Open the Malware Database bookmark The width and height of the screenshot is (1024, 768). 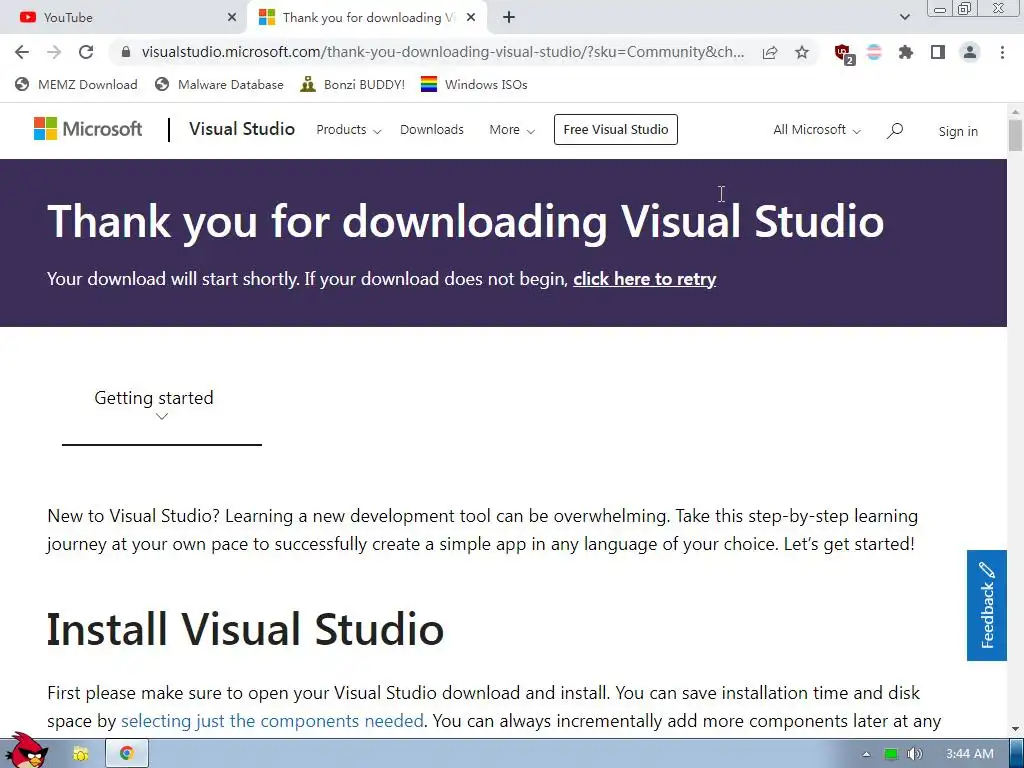(219, 84)
